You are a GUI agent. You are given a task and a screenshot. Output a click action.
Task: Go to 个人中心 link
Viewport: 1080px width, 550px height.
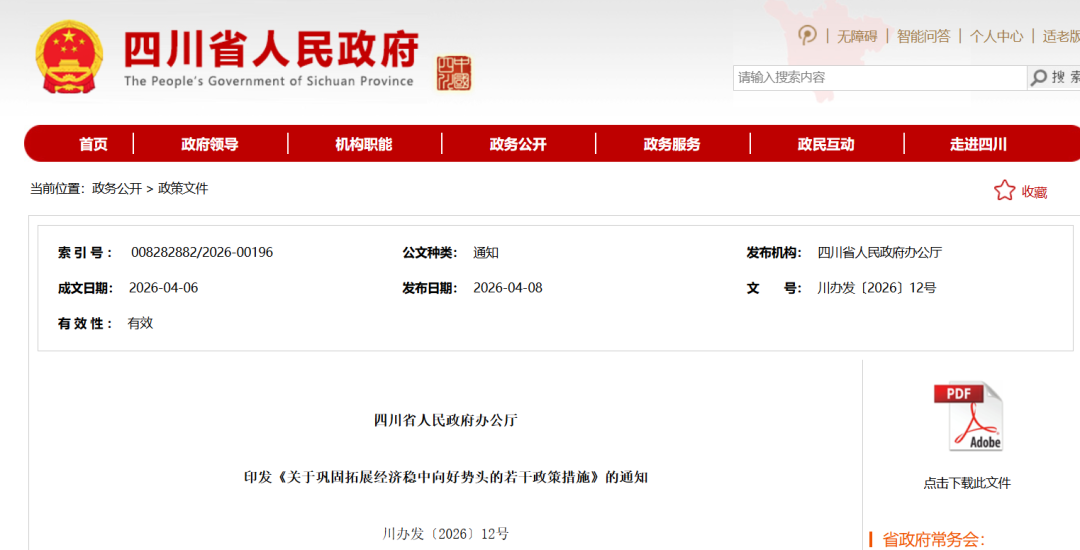996,36
